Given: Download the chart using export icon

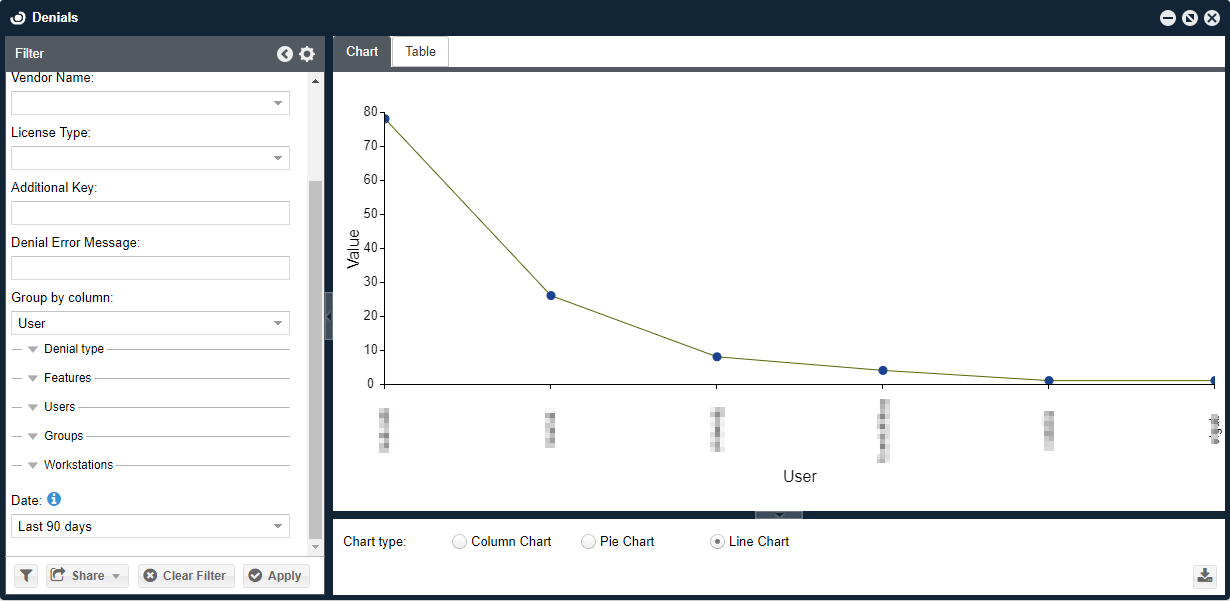Looking at the screenshot, I should (1204, 576).
